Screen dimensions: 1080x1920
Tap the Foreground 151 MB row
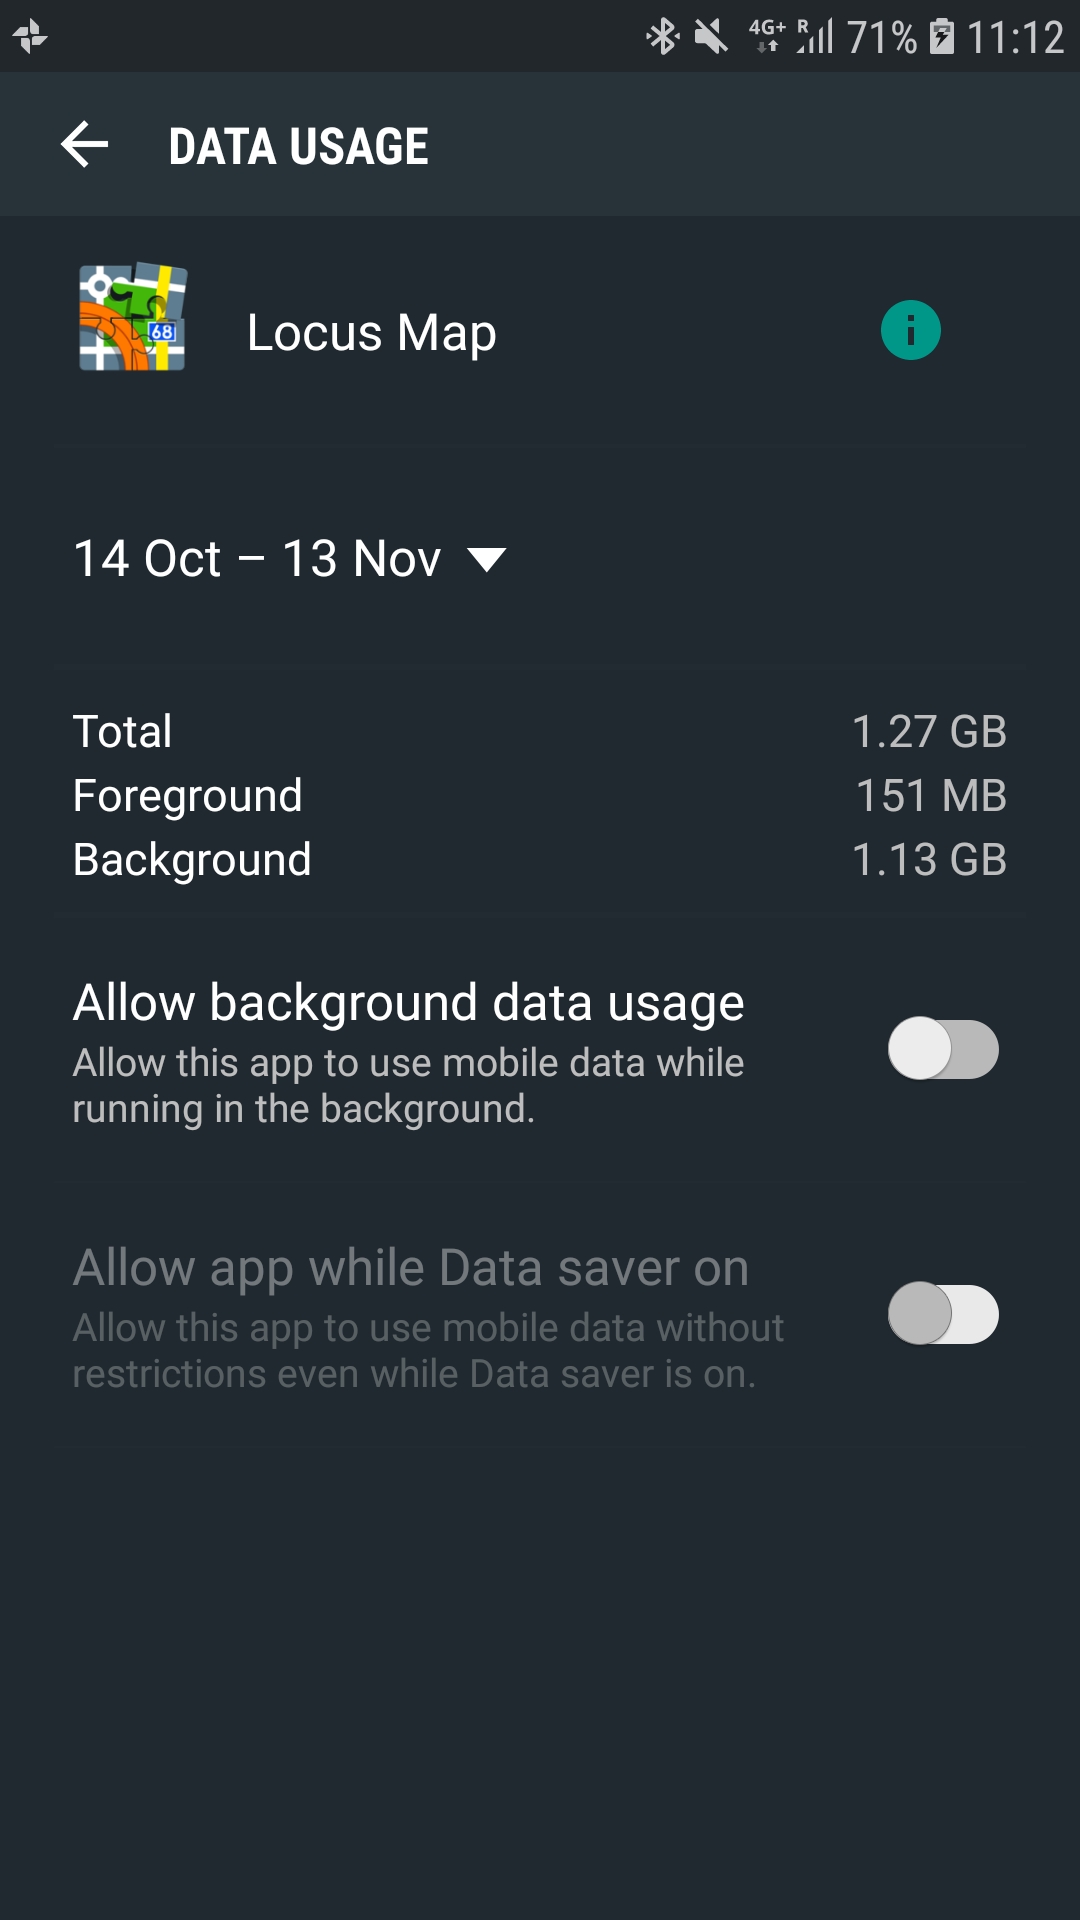[x=540, y=796]
